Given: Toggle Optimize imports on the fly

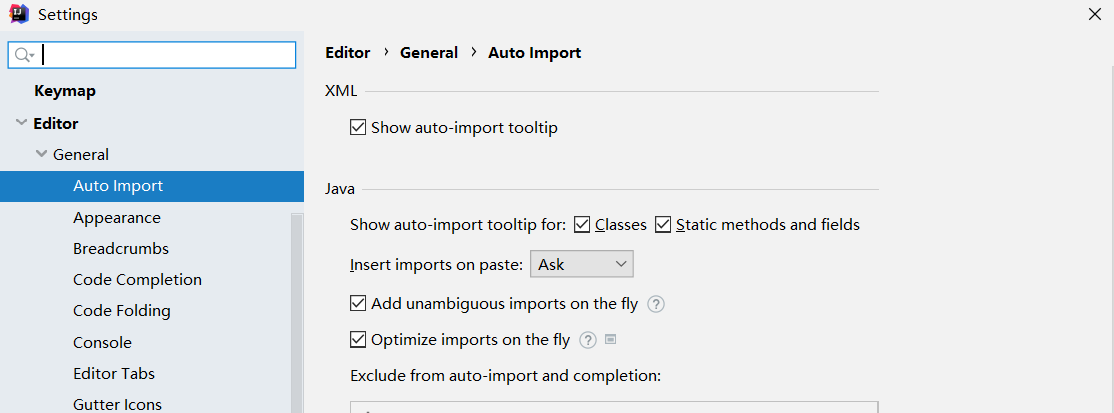Looking at the screenshot, I should click(358, 340).
